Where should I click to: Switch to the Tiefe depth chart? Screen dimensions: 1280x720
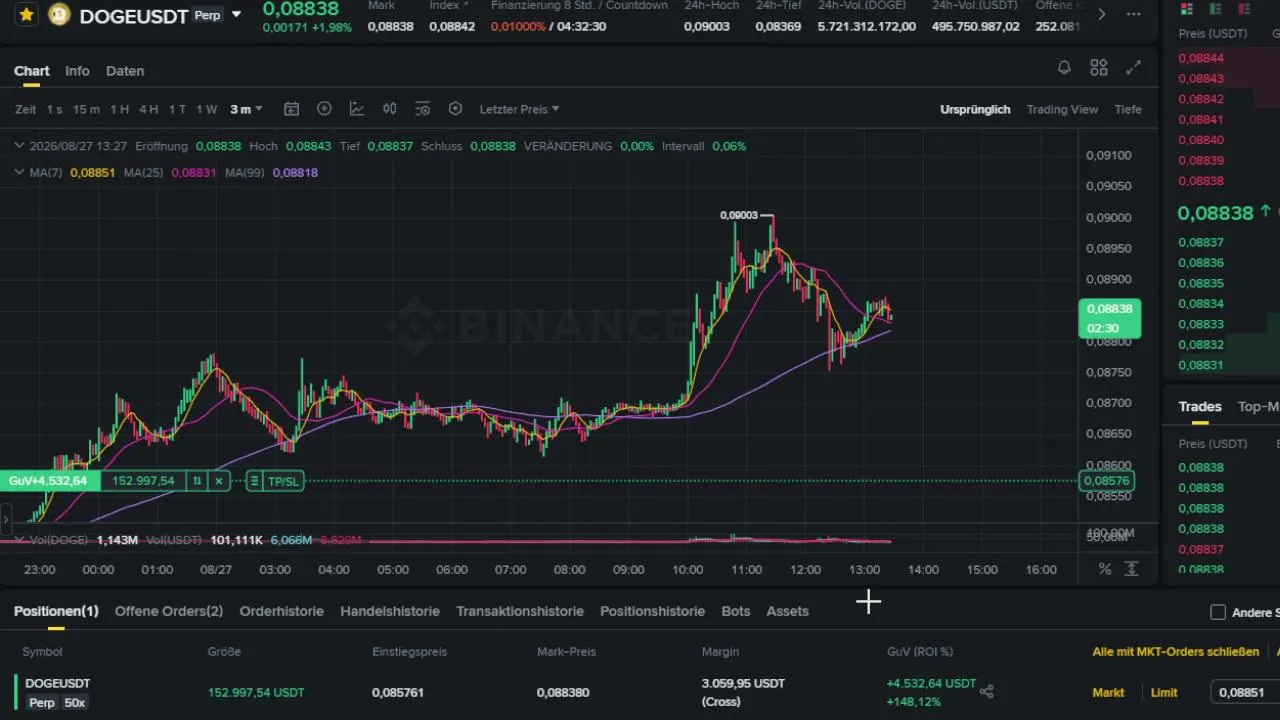coord(1128,109)
